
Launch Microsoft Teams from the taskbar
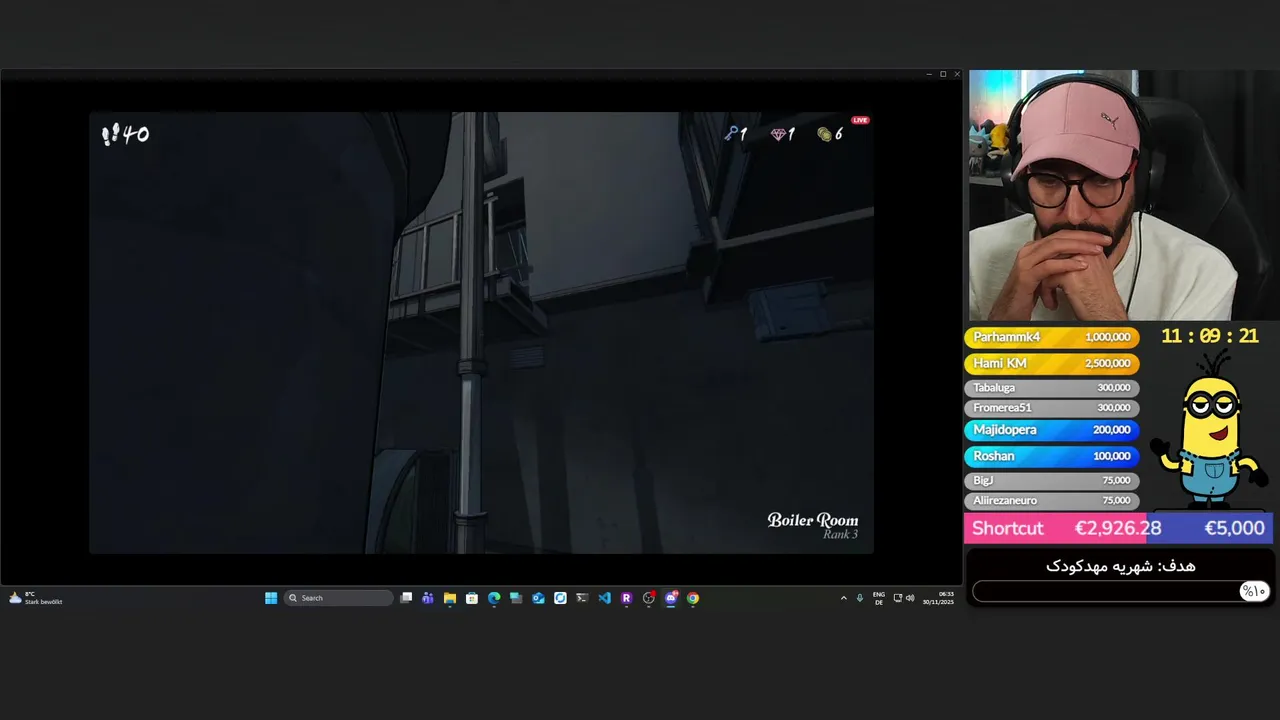428,598
